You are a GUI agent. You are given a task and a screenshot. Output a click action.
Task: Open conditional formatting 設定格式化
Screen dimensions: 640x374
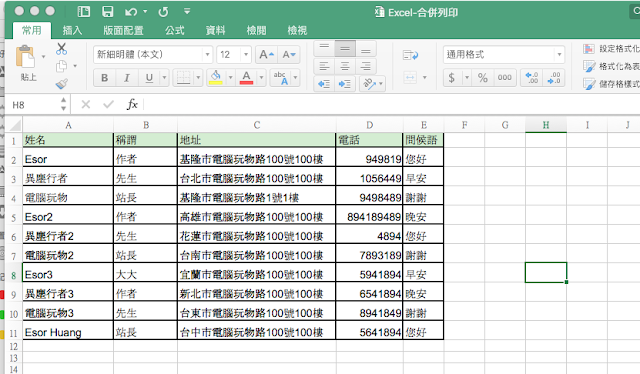point(611,49)
